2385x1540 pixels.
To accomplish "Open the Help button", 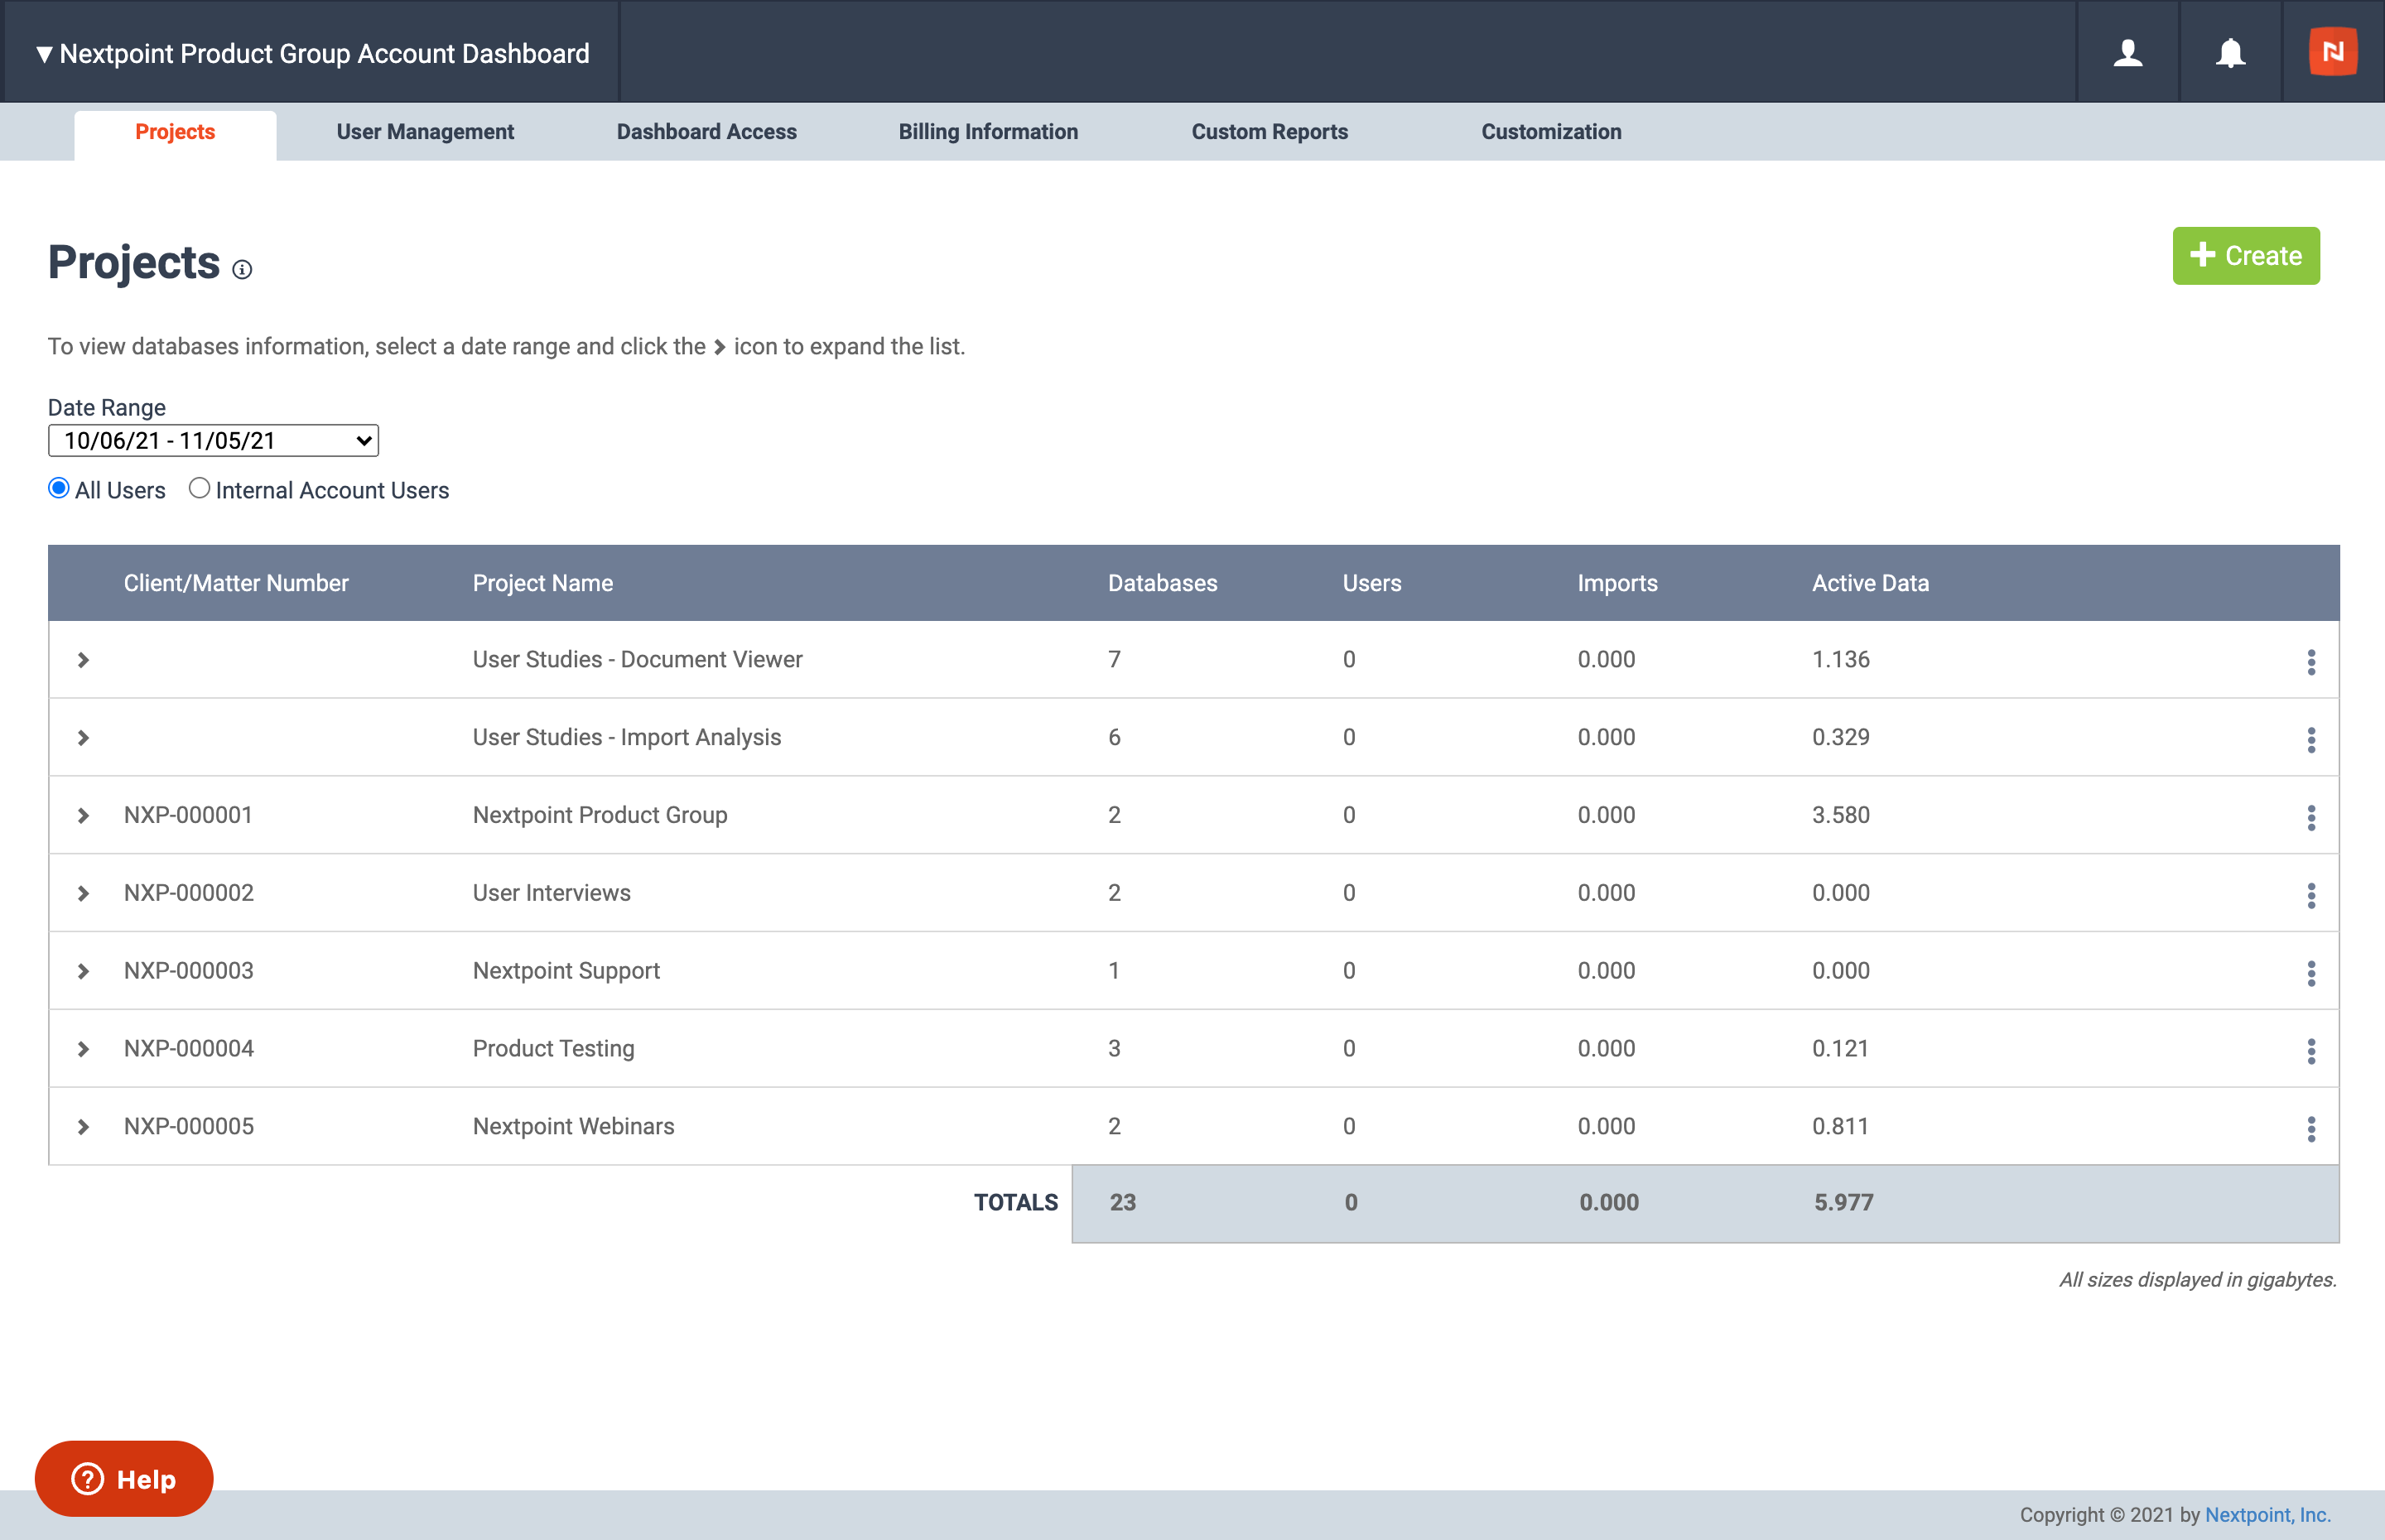I will coord(124,1478).
